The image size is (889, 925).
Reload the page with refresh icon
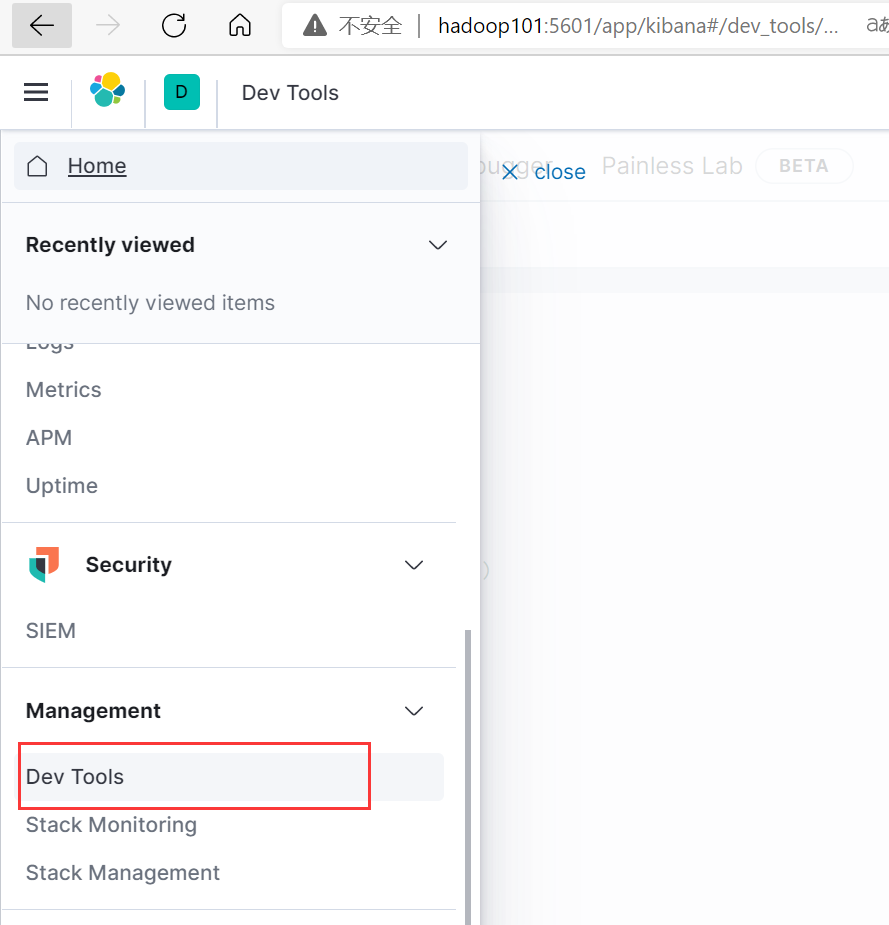click(x=174, y=26)
